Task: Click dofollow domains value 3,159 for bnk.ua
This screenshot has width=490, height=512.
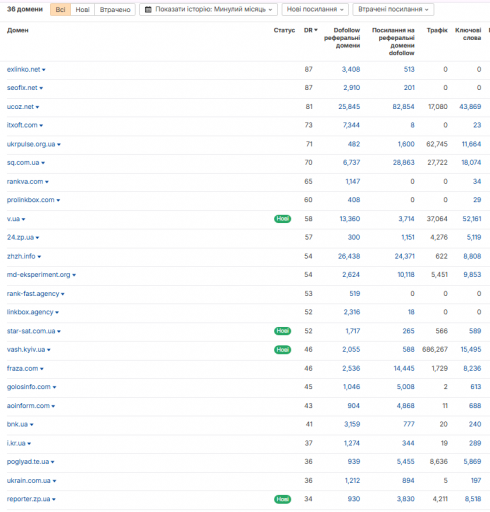Action: click(352, 424)
